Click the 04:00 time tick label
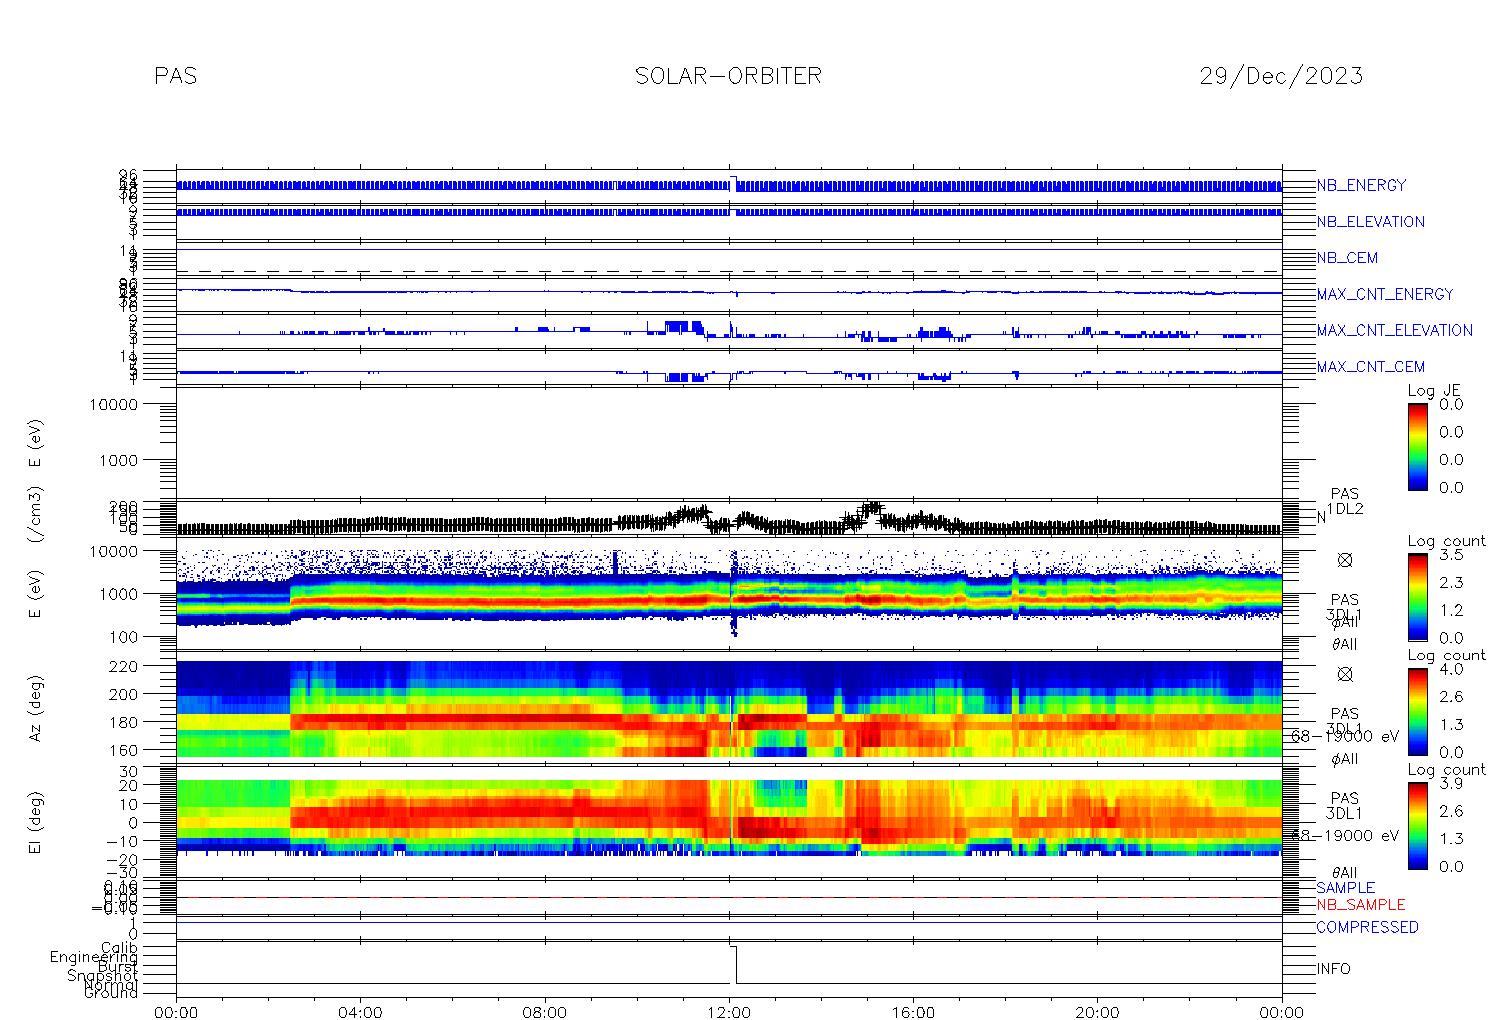The image size is (1512, 1020). [x=360, y=1012]
